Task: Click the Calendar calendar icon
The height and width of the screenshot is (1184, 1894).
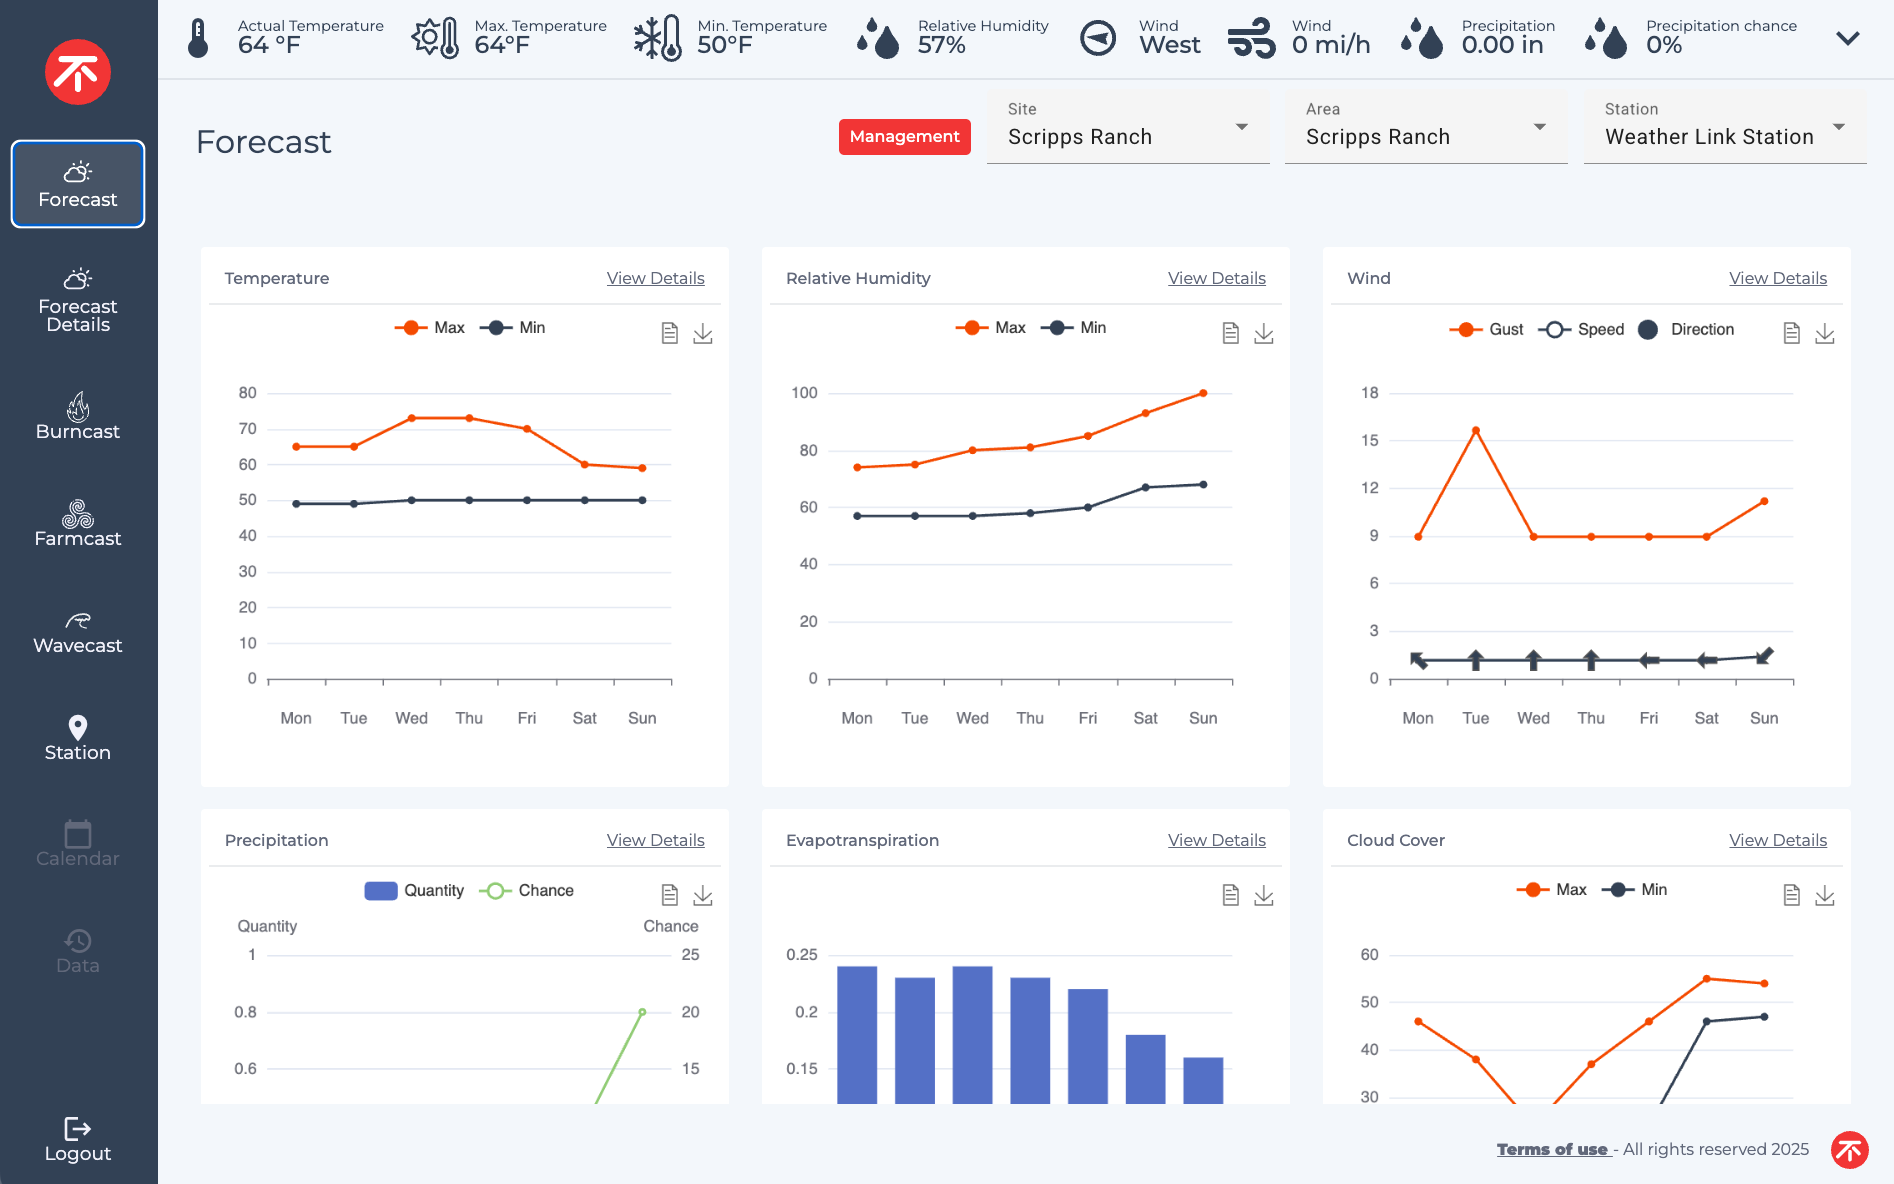Action: pyautogui.click(x=78, y=833)
